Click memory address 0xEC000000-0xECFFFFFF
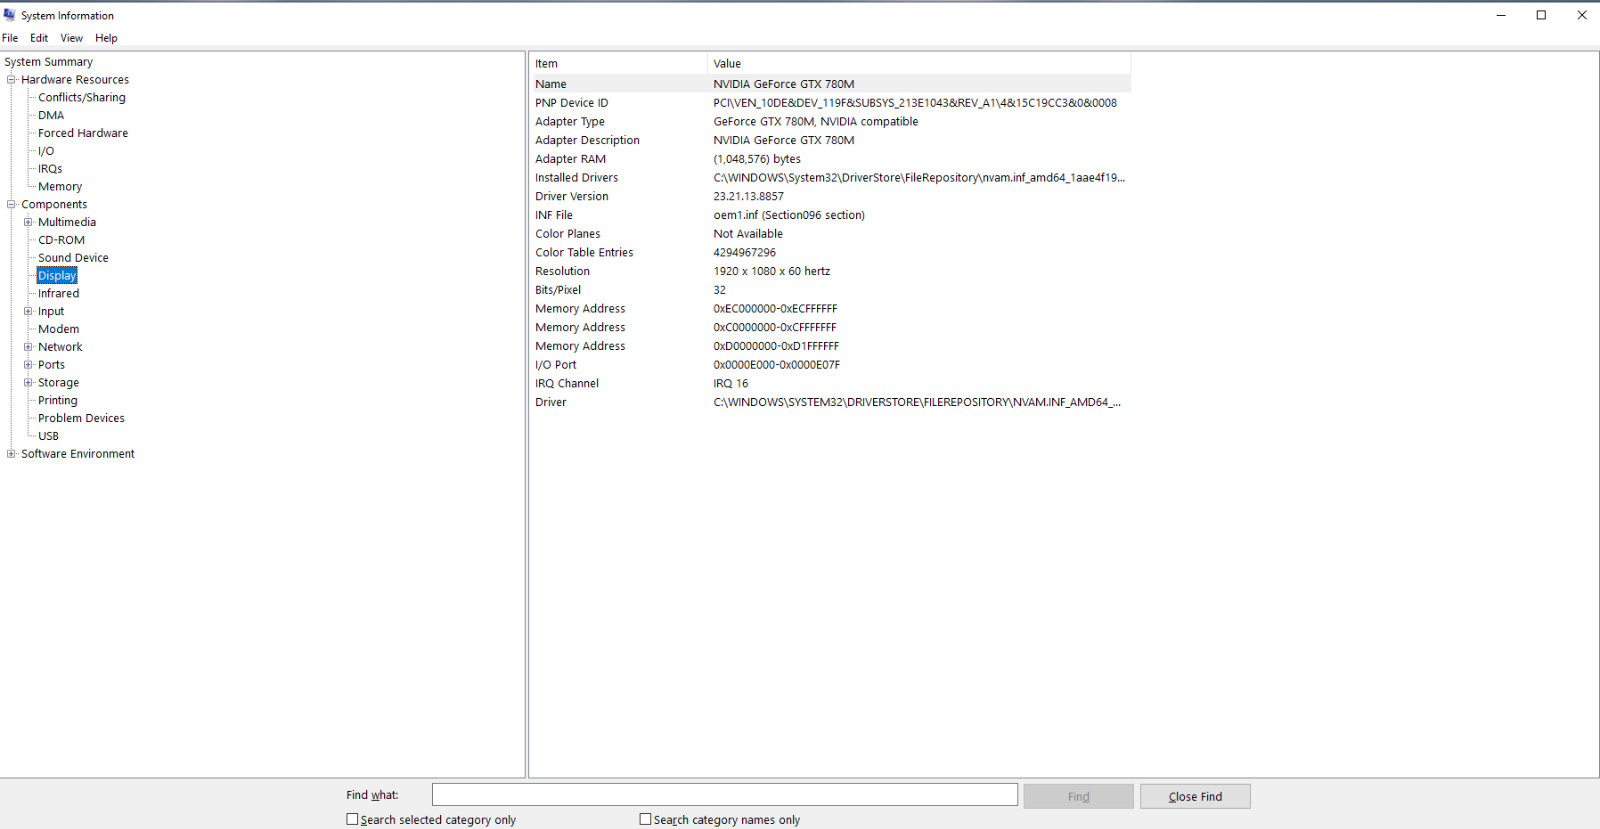The width and height of the screenshot is (1600, 829). [775, 309]
